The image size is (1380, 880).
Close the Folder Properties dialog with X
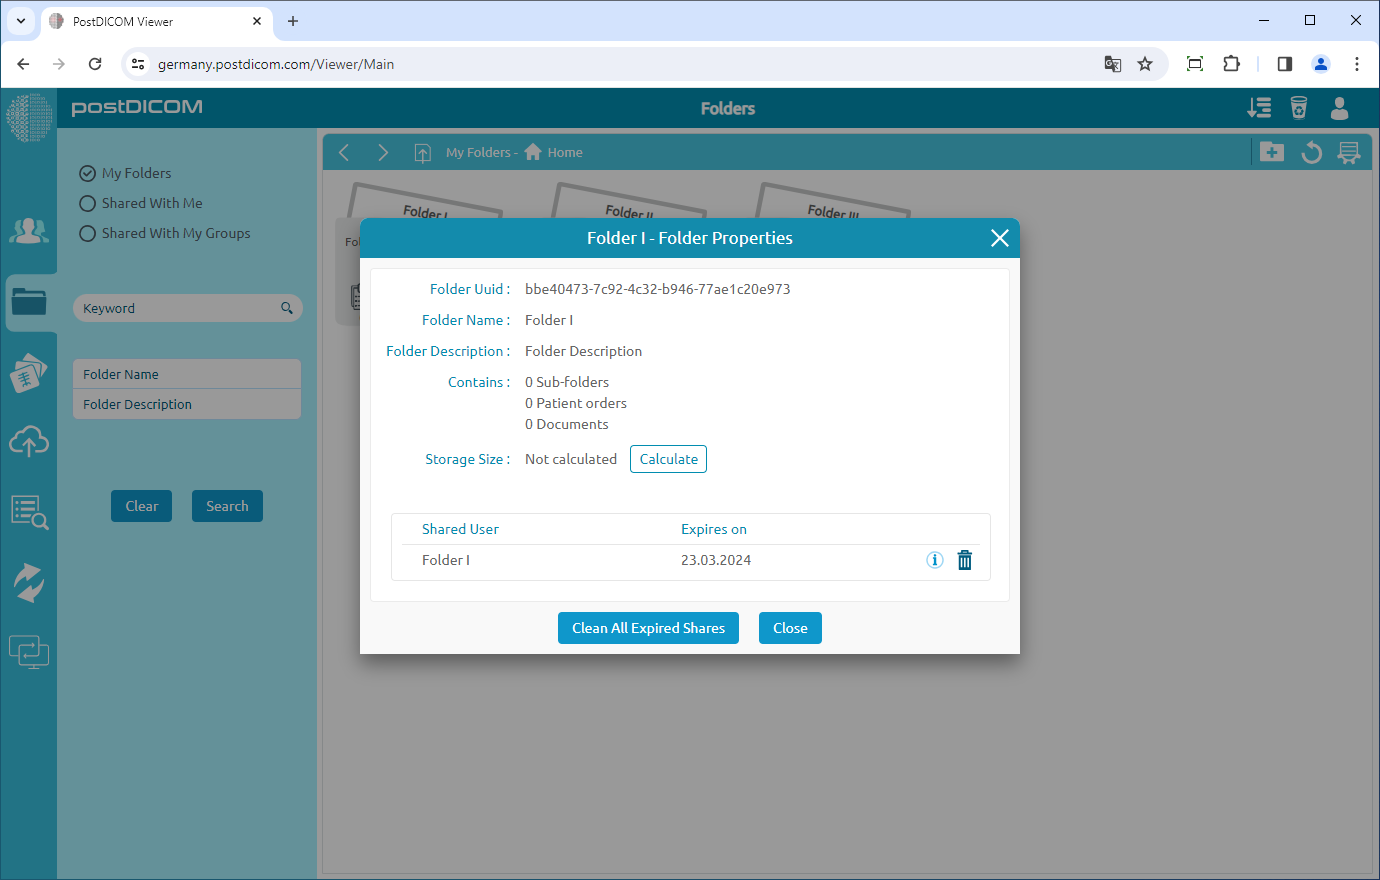[x=999, y=238]
